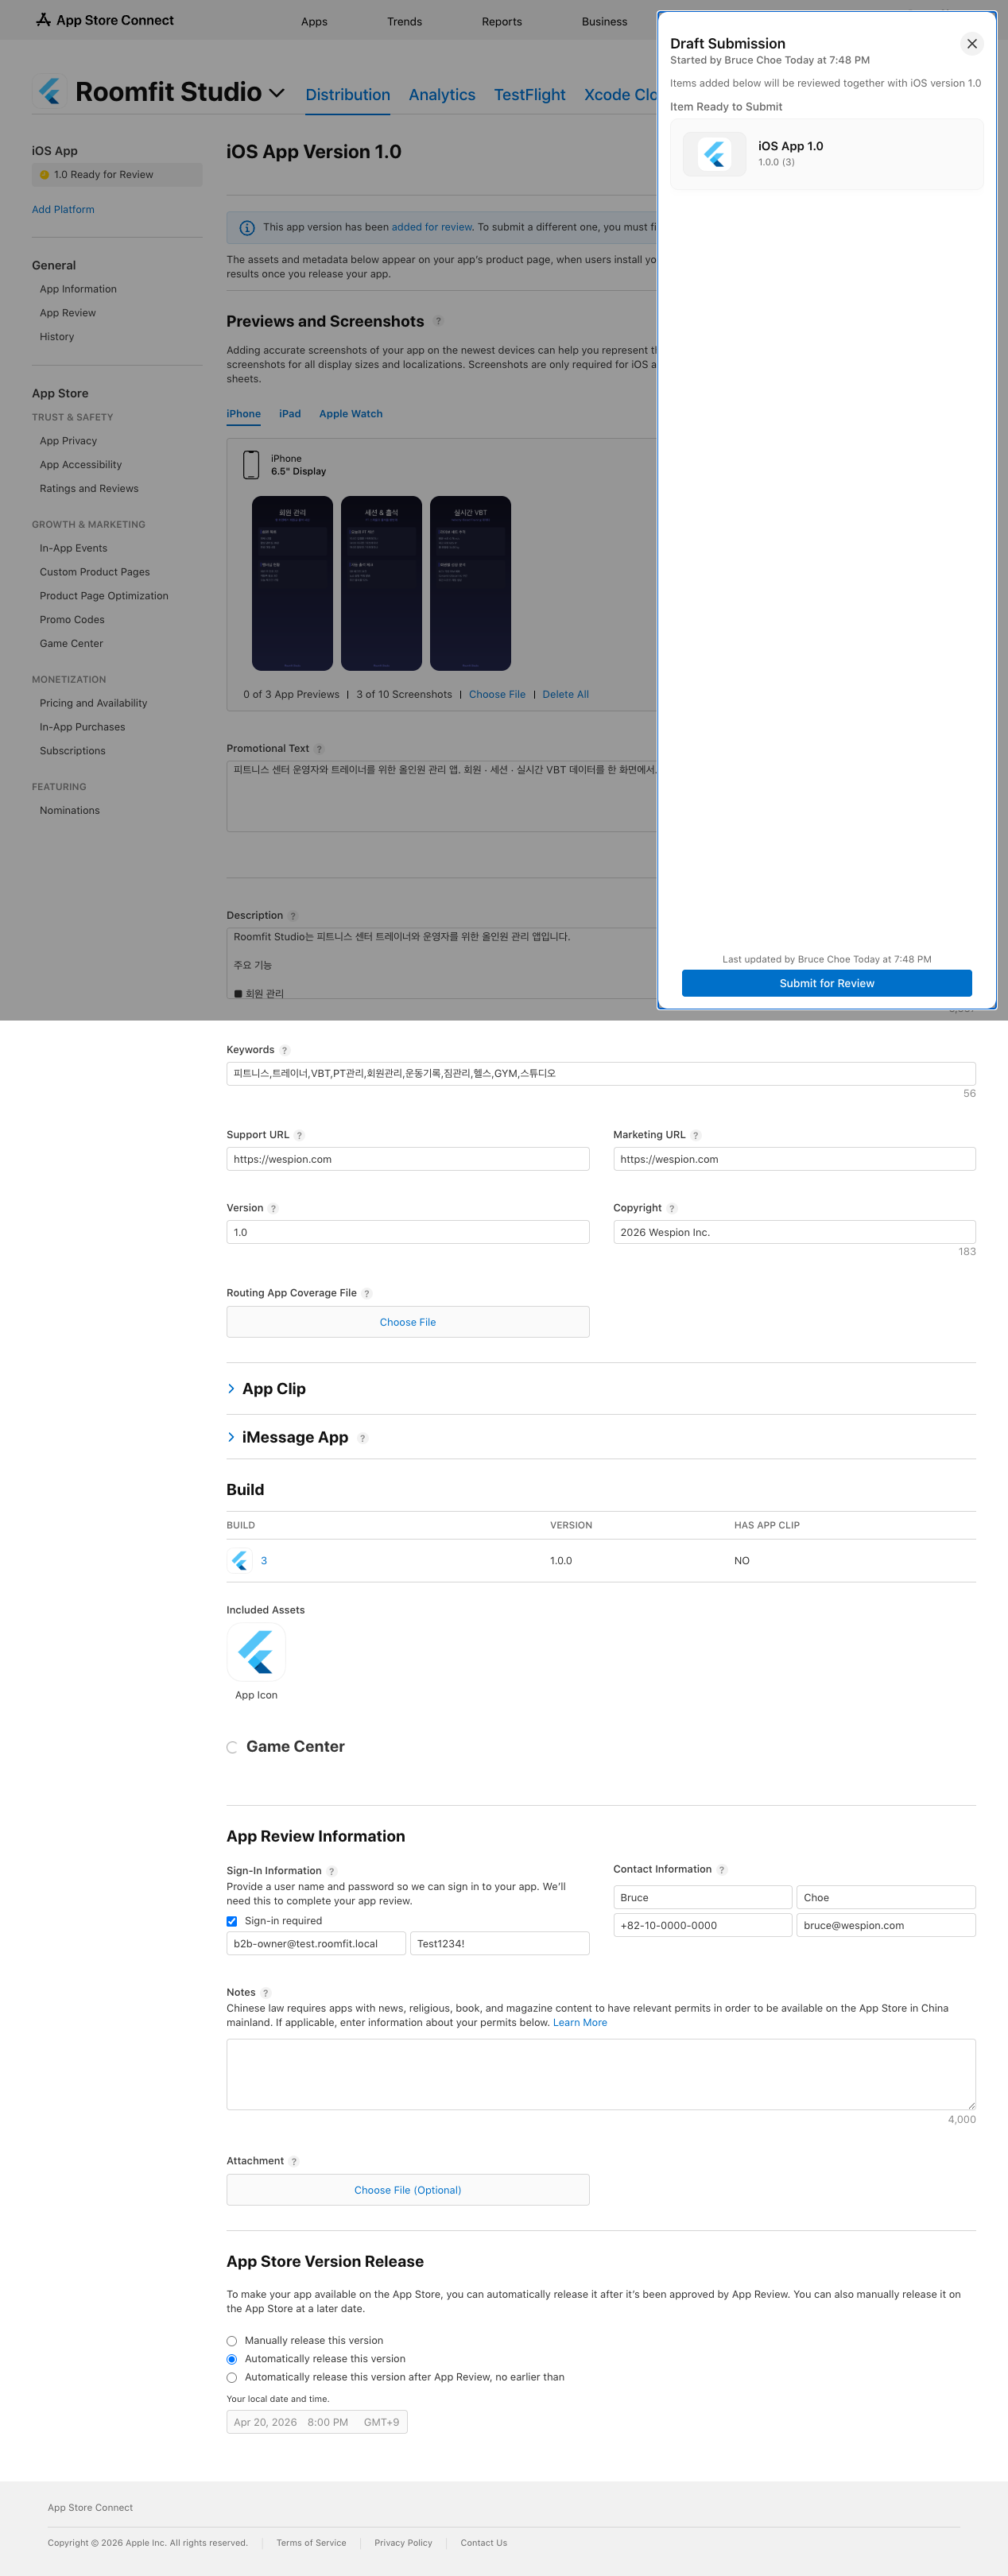Click the build 3 app icon
The height and width of the screenshot is (2576, 1008).
240,1560
